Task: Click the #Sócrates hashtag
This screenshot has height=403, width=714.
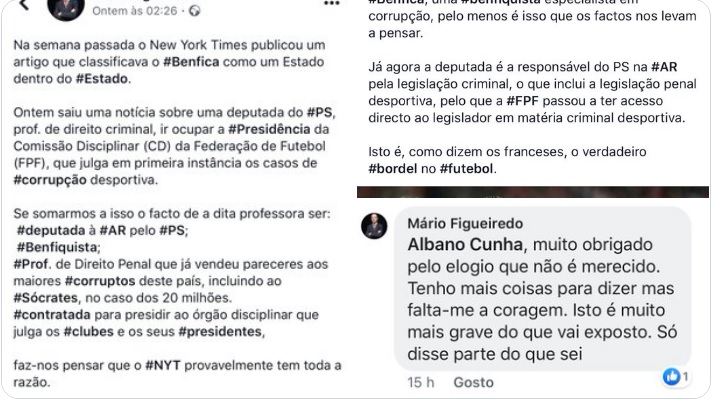Action: [x=46, y=298]
